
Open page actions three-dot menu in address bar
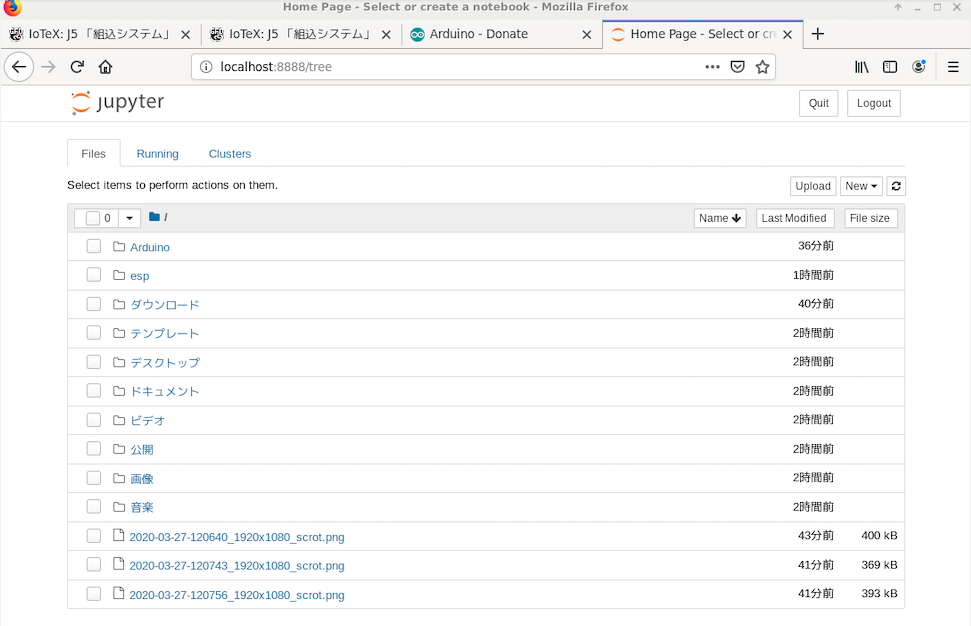712,67
